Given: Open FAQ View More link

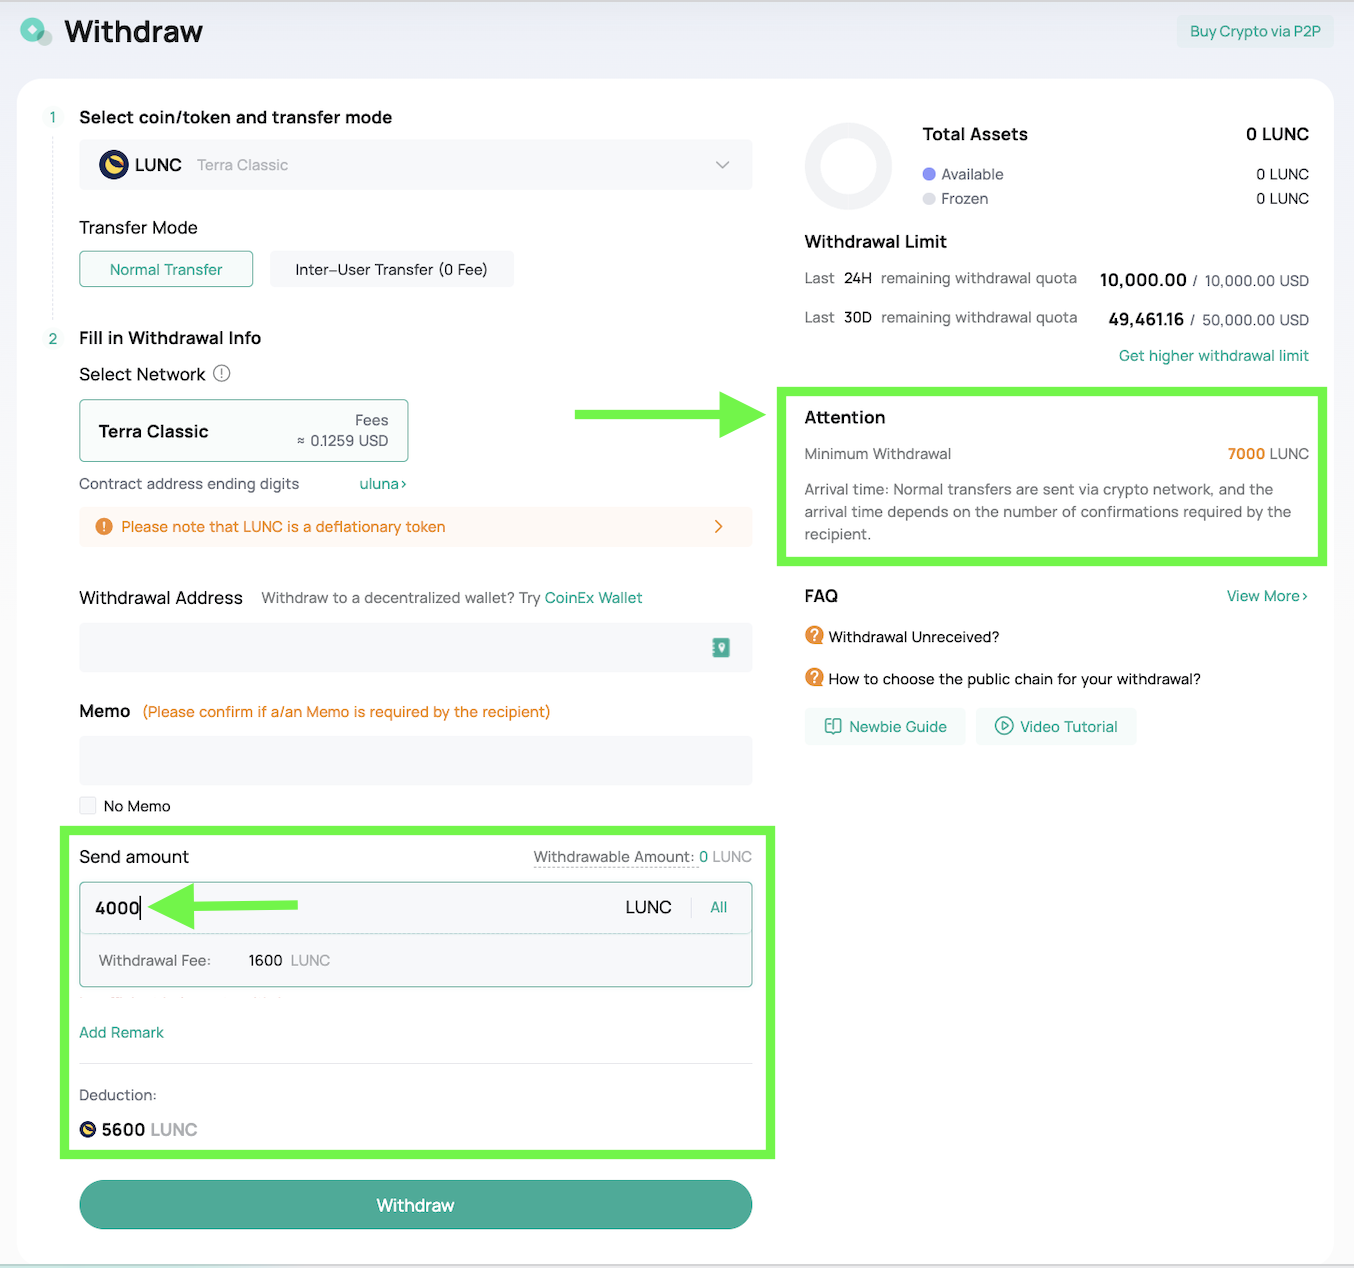Looking at the screenshot, I should [1267, 596].
